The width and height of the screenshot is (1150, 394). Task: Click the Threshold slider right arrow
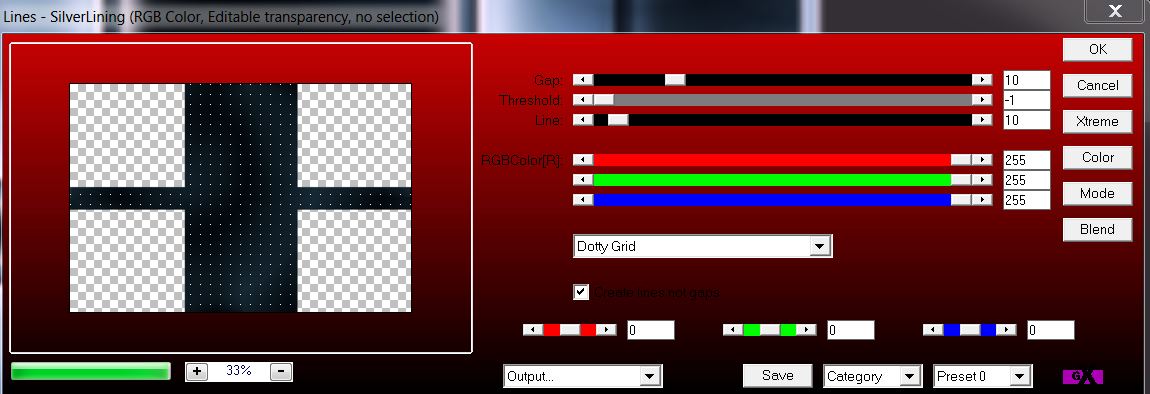pos(981,99)
